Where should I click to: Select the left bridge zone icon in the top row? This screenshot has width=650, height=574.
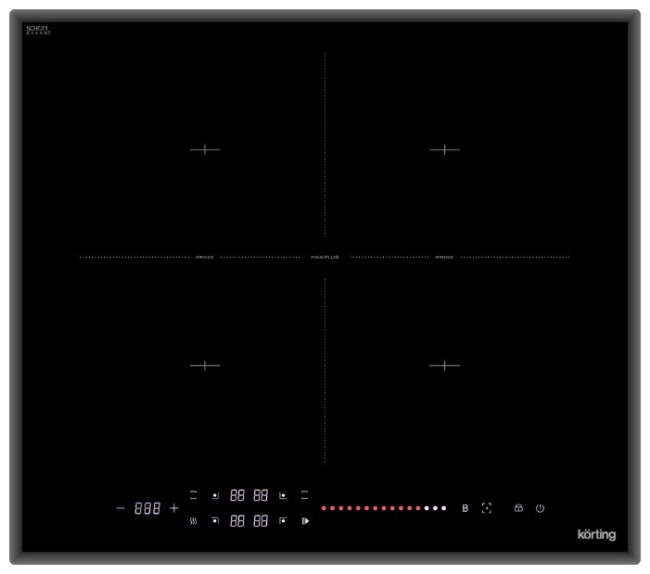pyautogui.click(x=193, y=495)
